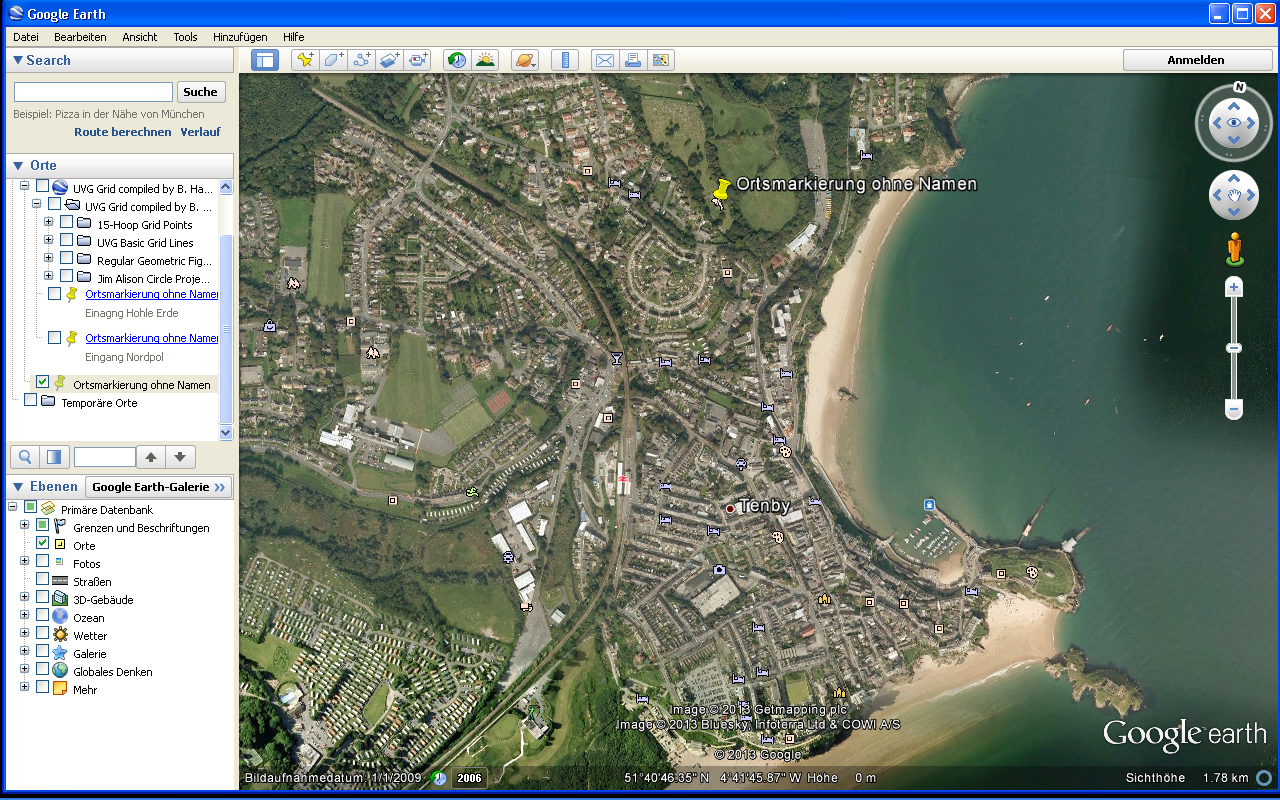Select the add path tool

pos(362,60)
